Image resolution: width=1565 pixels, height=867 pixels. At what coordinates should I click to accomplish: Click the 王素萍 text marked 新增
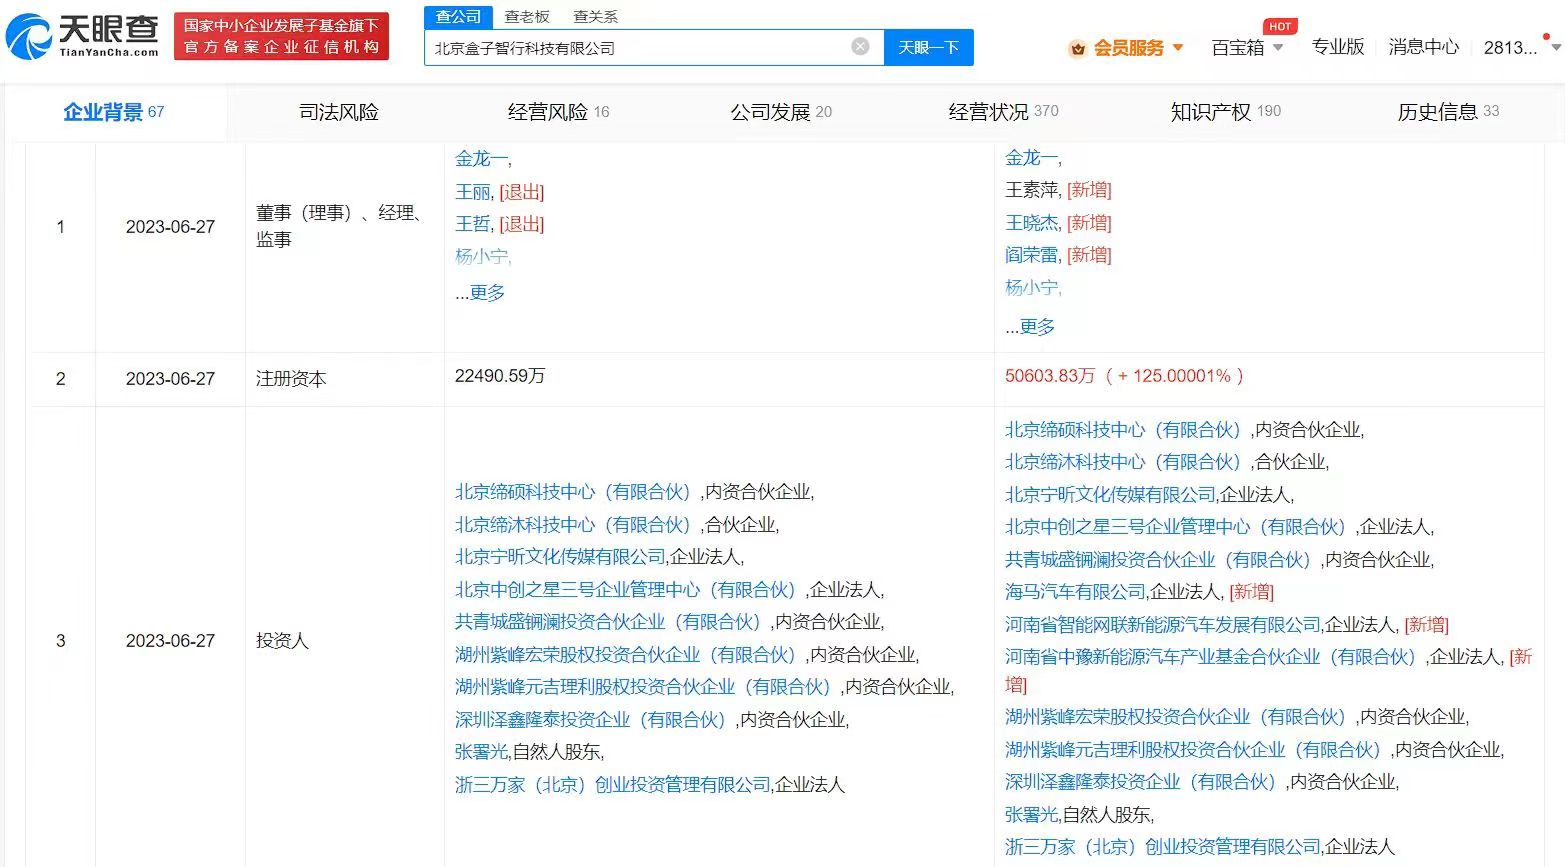[x=1032, y=189]
